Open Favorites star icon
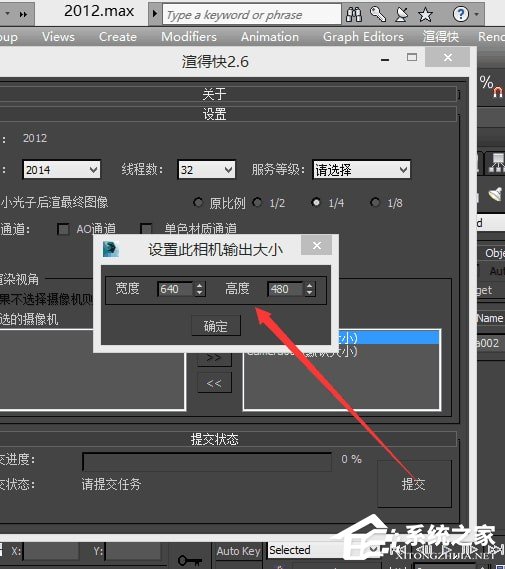 [x=425, y=15]
